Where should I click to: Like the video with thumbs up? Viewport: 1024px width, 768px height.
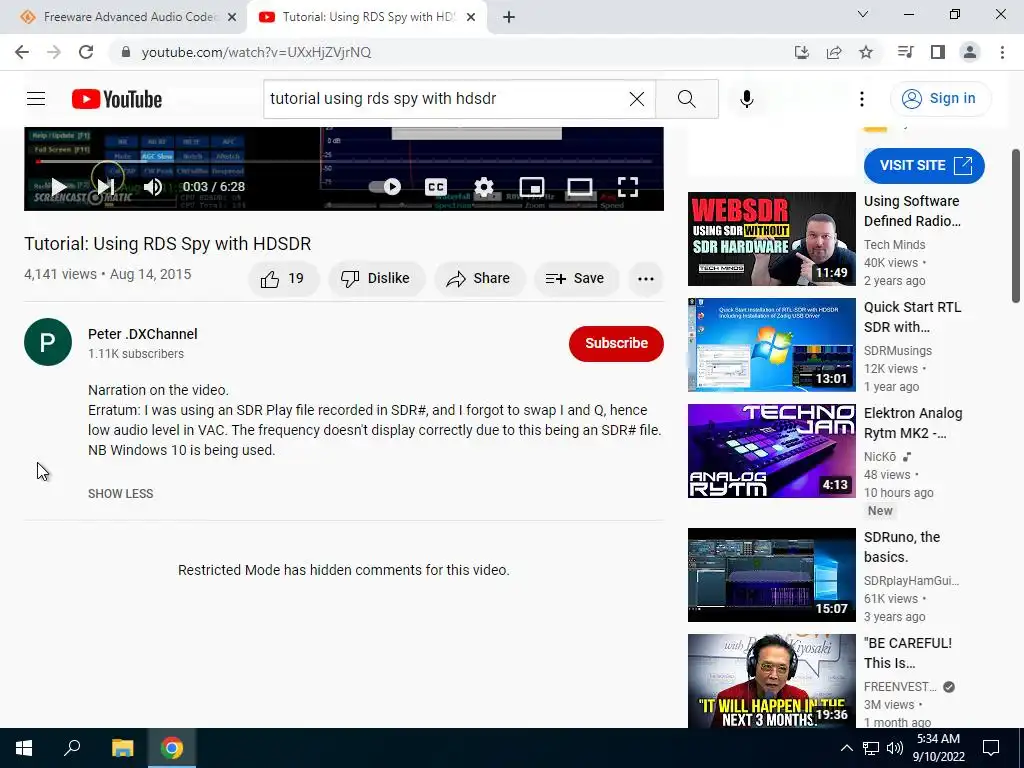click(x=283, y=279)
